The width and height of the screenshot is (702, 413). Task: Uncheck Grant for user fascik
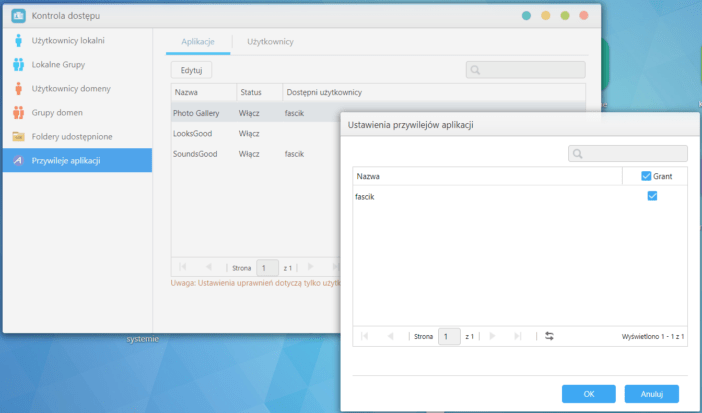tap(652, 196)
